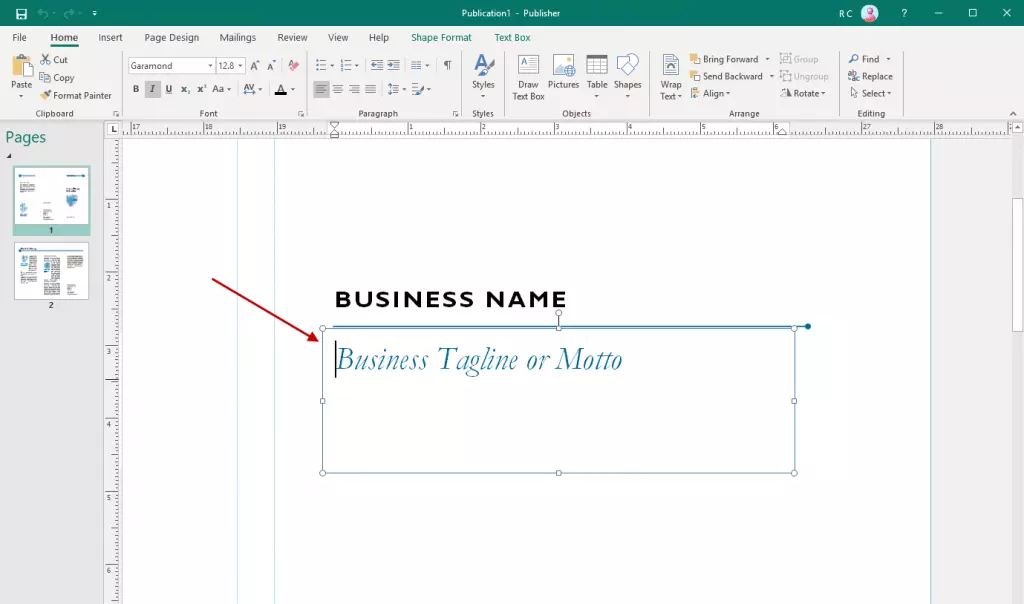Activate the Format Painter tool
This screenshot has height=604, width=1024.
[x=75, y=95]
